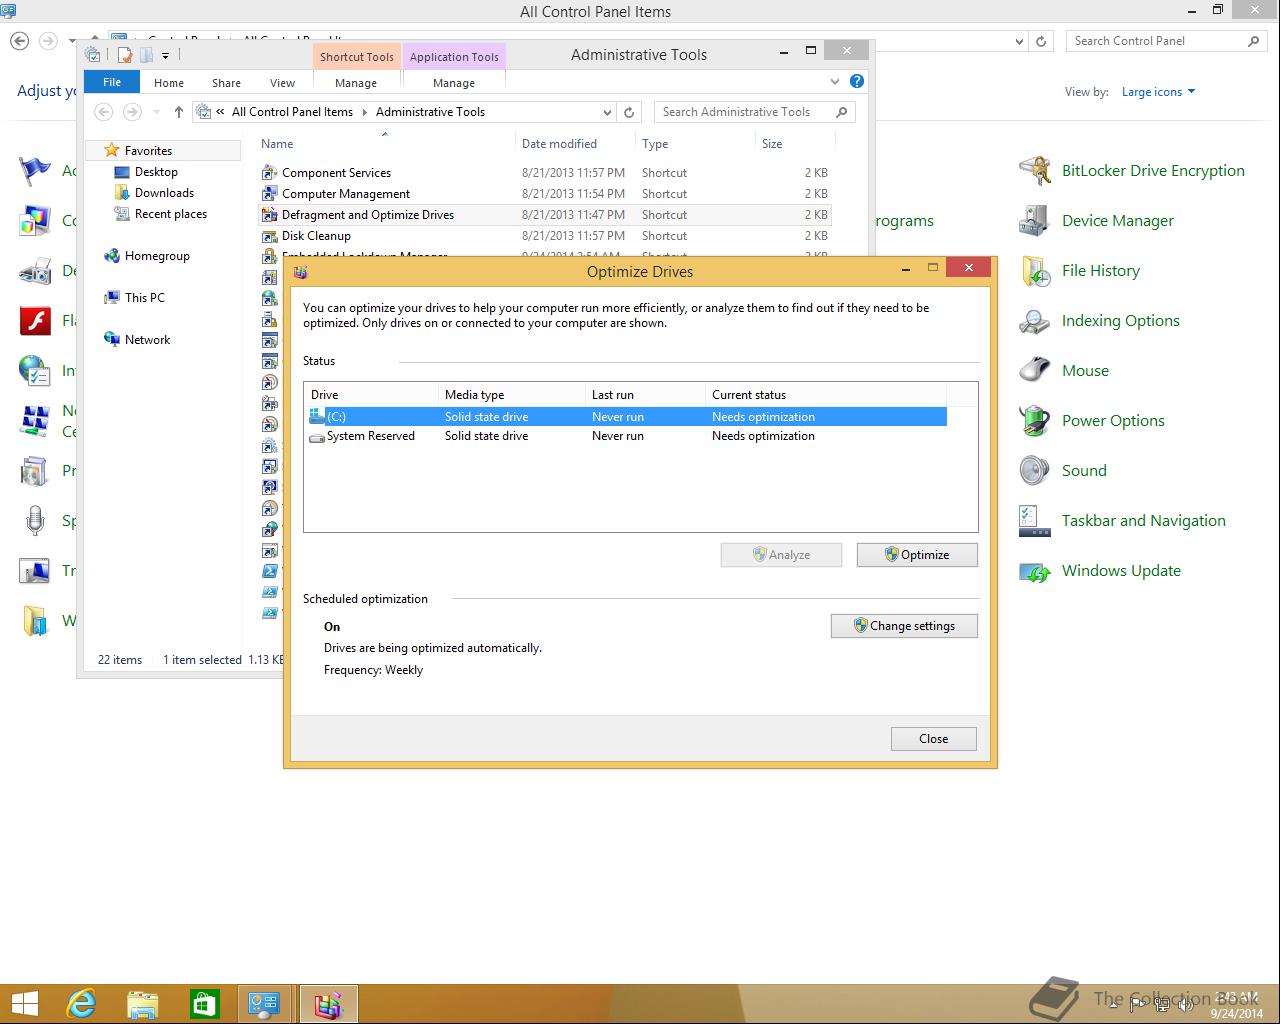This screenshot has height=1024, width=1280.
Task: Select the (C:) drive row
Action: [627, 417]
